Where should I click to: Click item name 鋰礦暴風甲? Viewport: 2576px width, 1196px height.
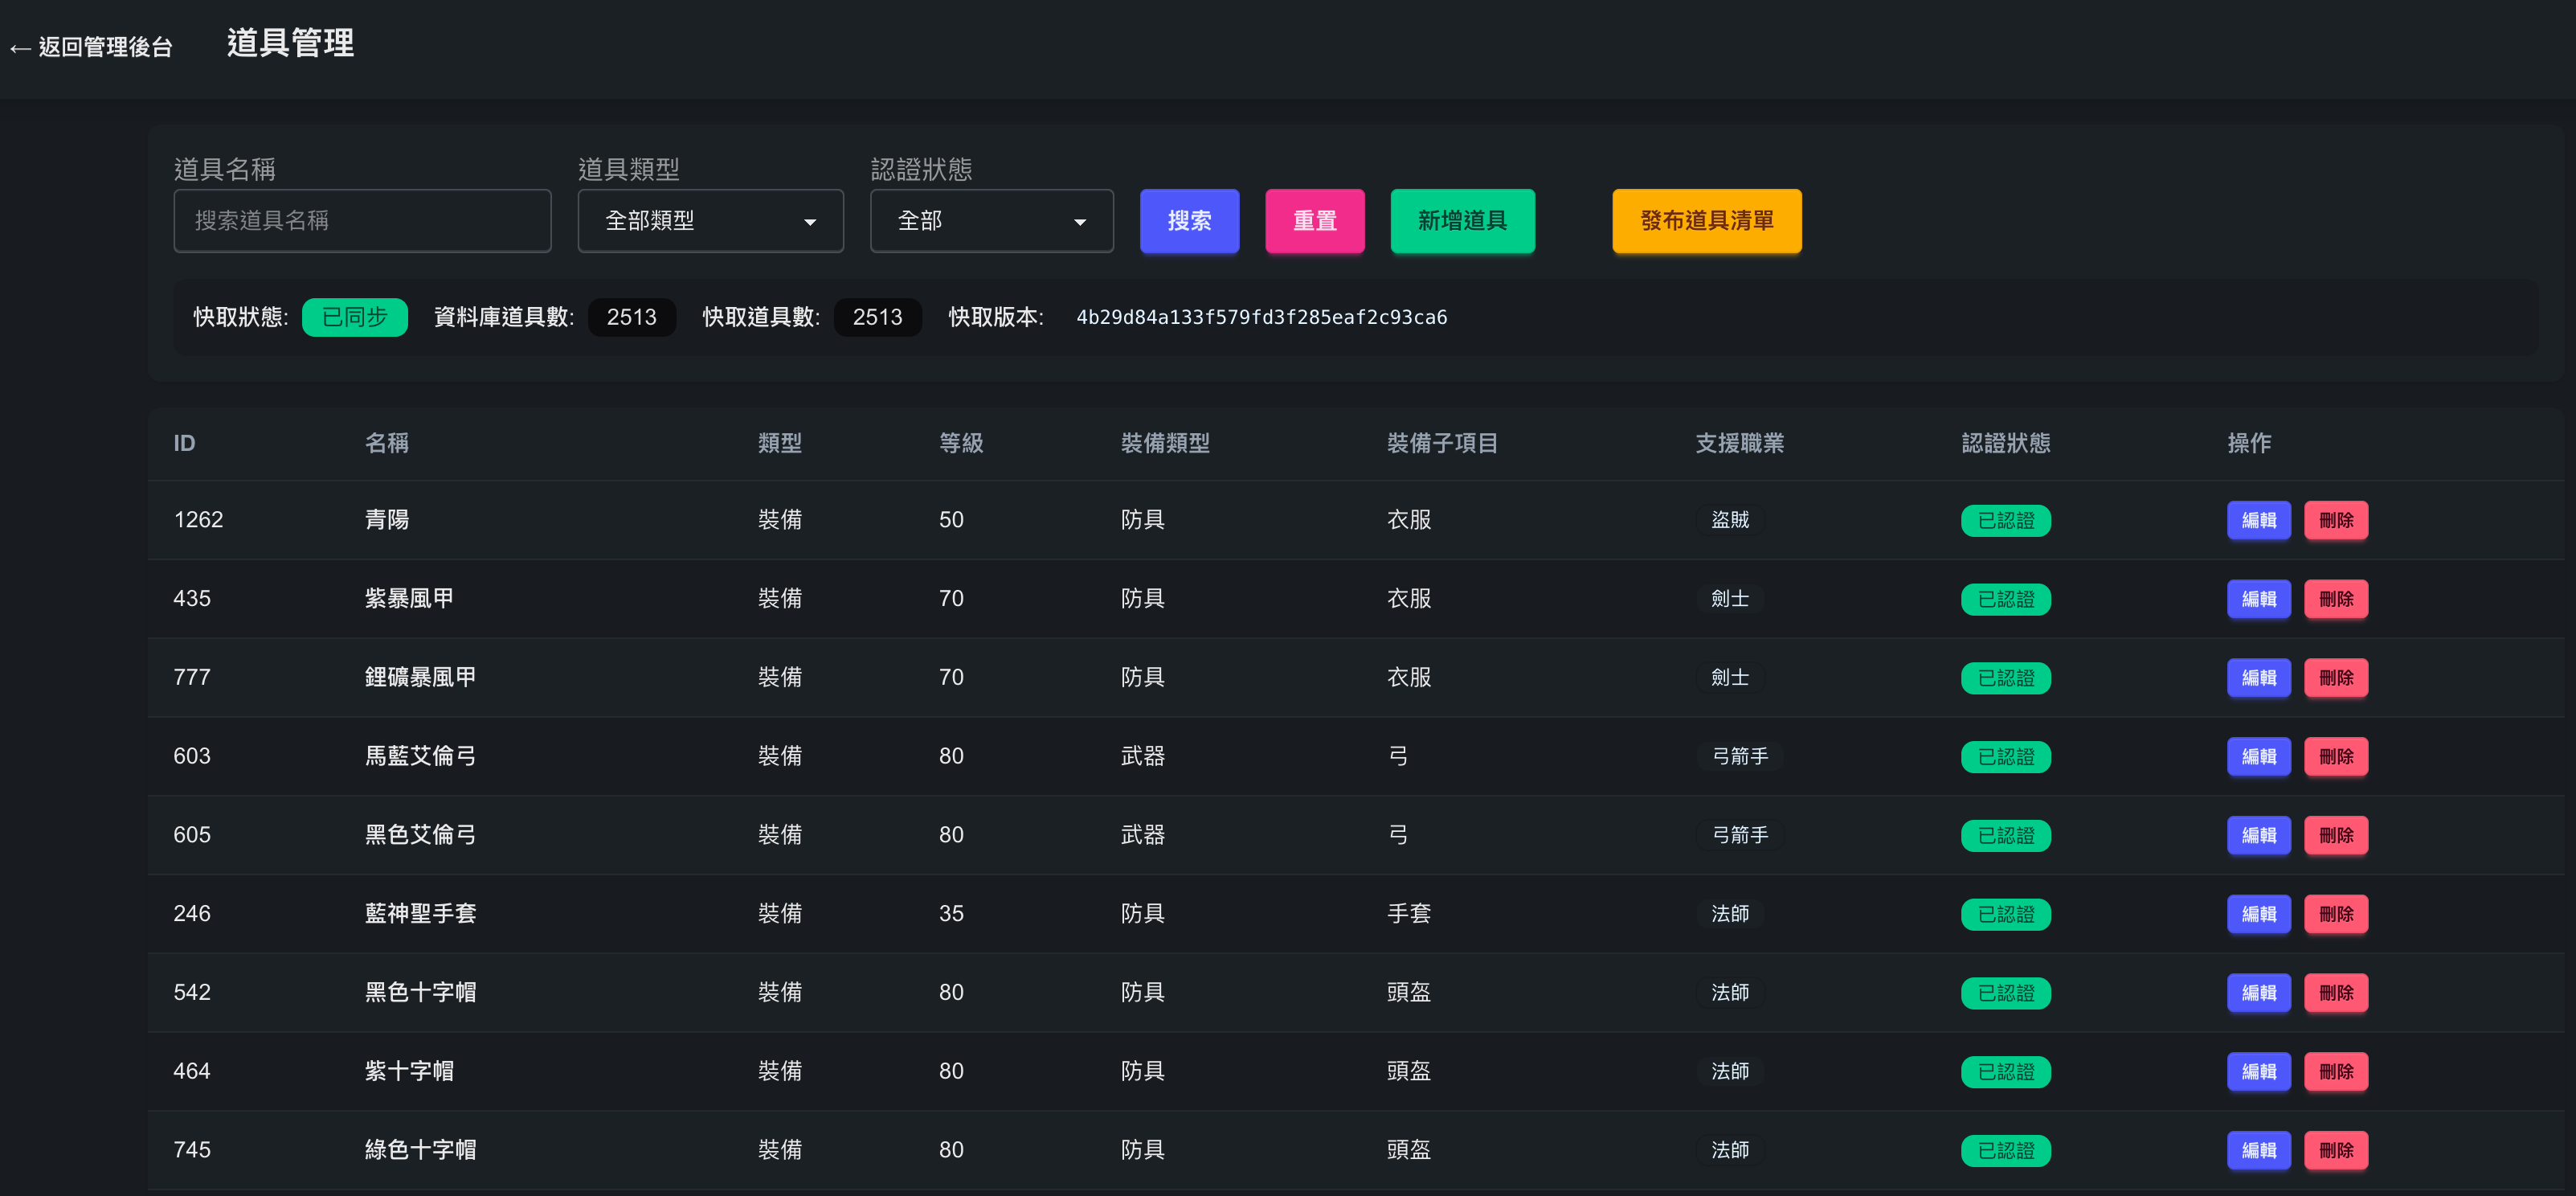[x=420, y=677]
